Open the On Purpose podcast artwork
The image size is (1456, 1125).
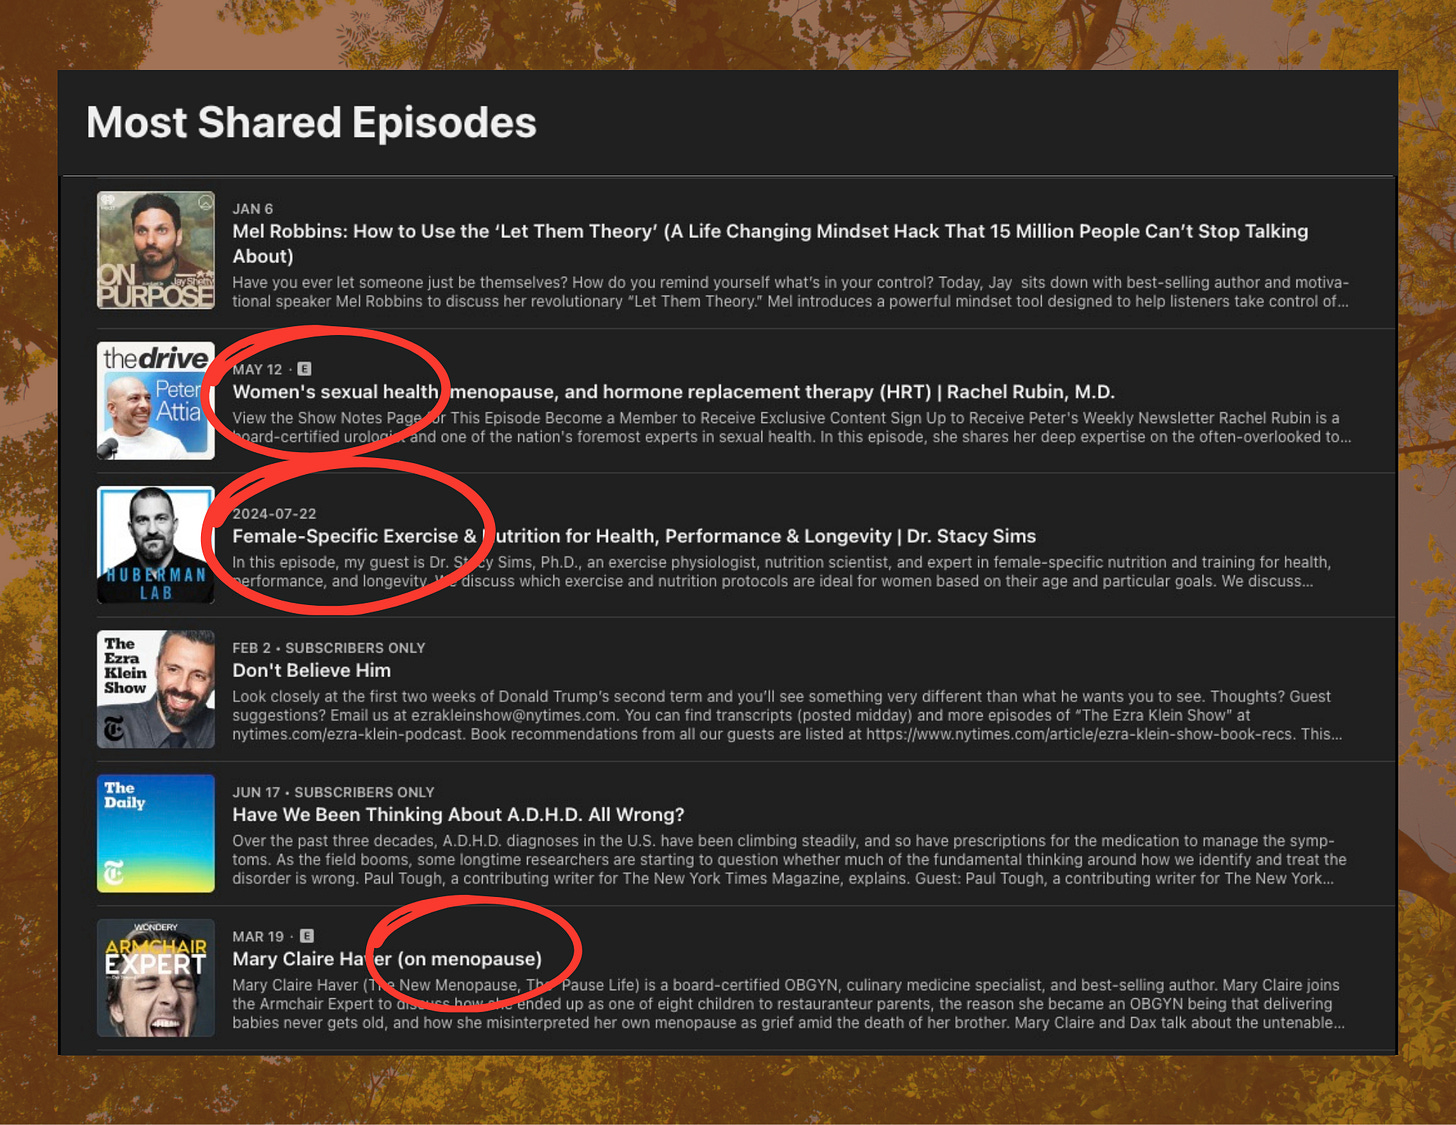pyautogui.click(x=155, y=250)
